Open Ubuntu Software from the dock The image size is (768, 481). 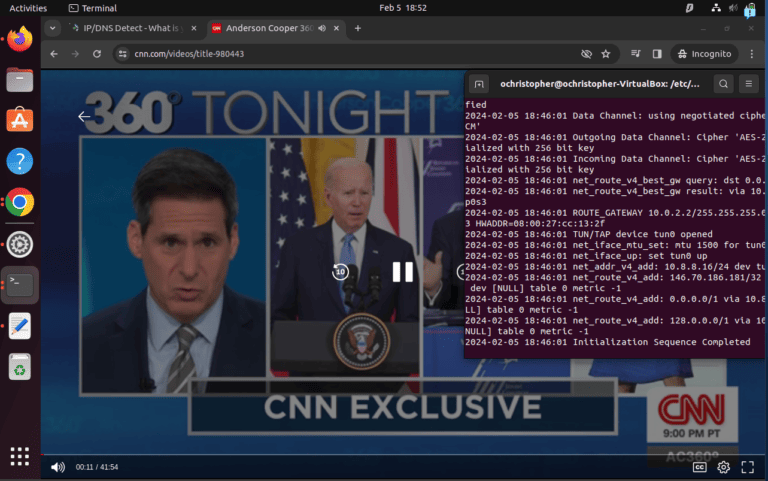20,120
